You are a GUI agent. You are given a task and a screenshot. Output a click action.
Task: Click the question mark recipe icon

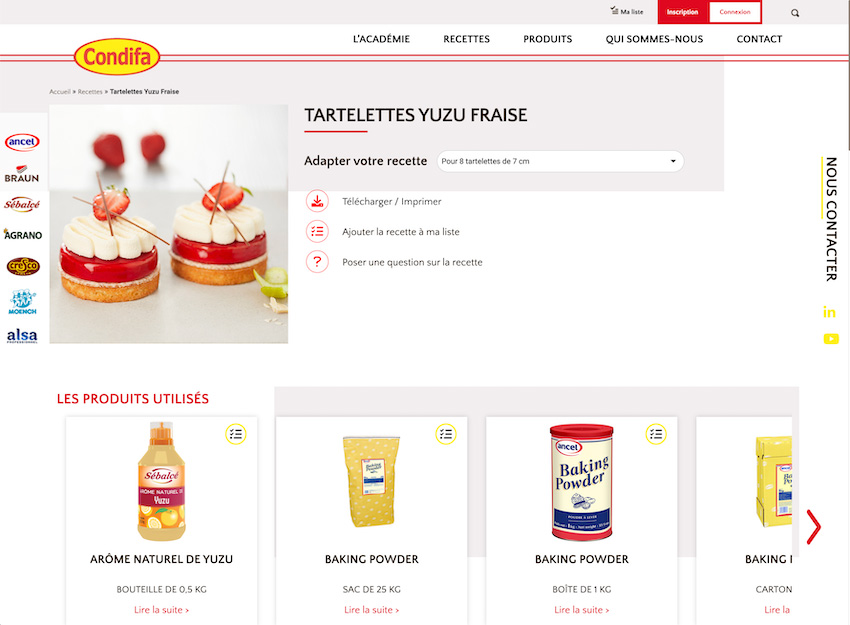317,262
